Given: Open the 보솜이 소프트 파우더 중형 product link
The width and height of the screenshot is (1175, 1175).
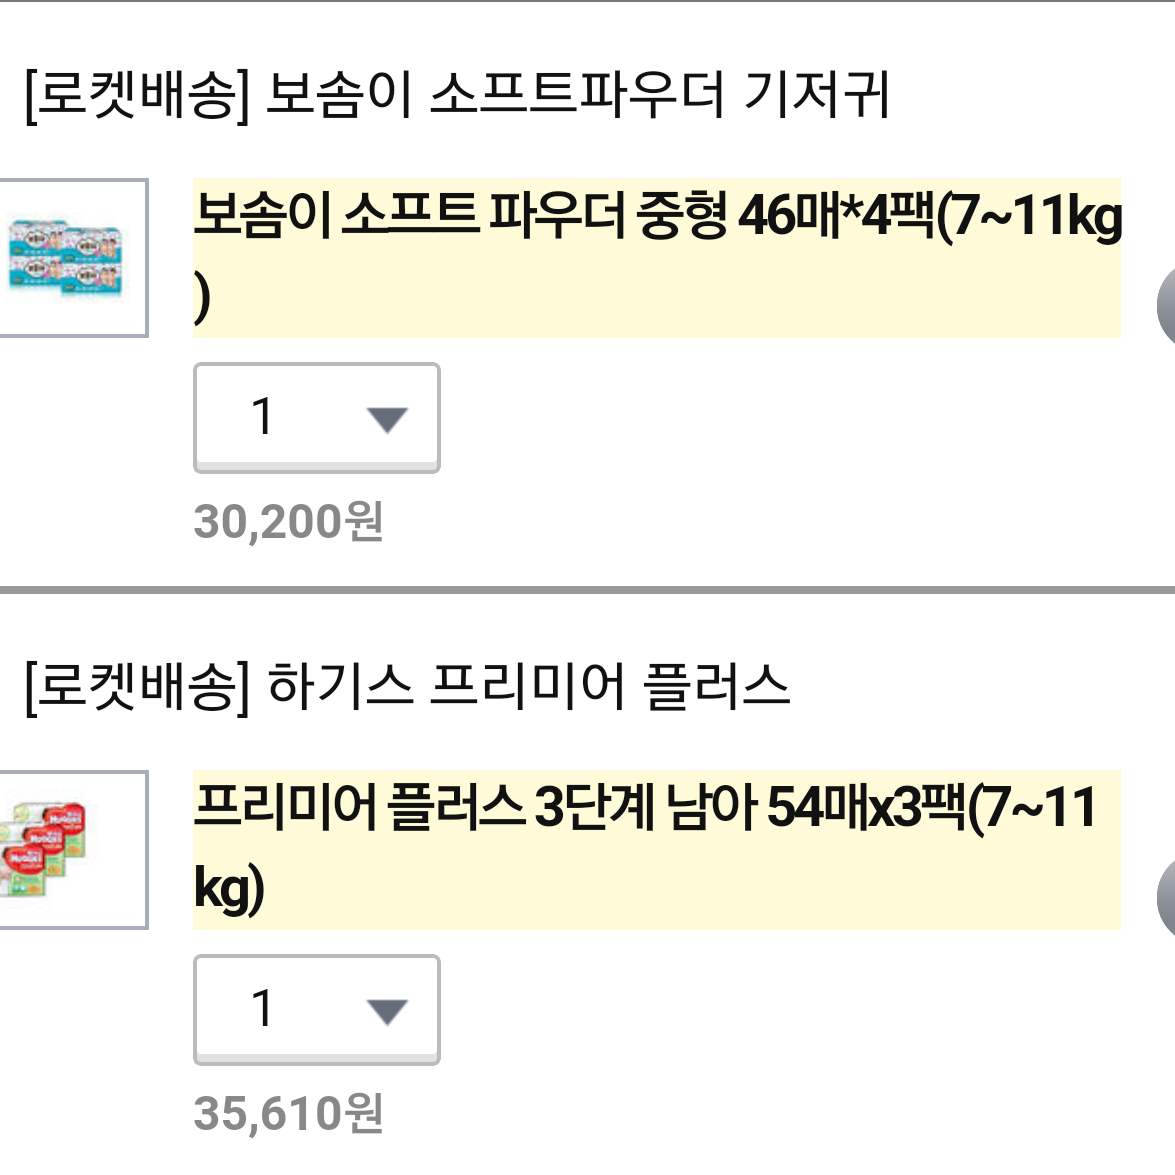Looking at the screenshot, I should pyautogui.click(x=657, y=257).
